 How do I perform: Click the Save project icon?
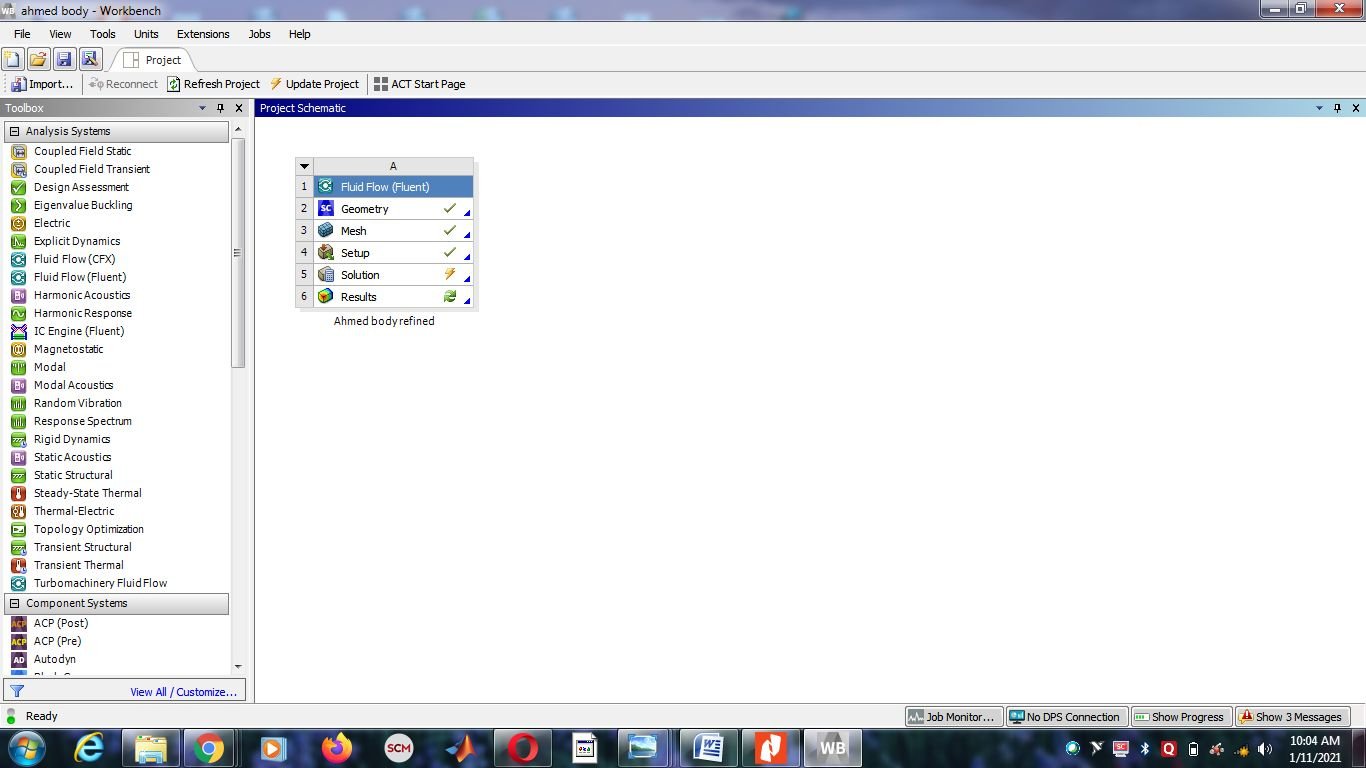[64, 59]
